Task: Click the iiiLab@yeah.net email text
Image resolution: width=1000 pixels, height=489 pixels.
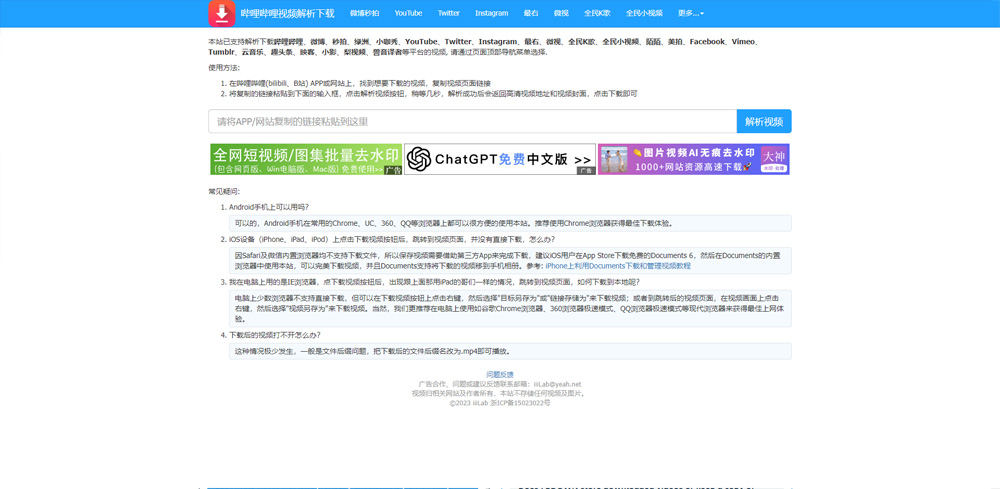Action: click(557, 384)
